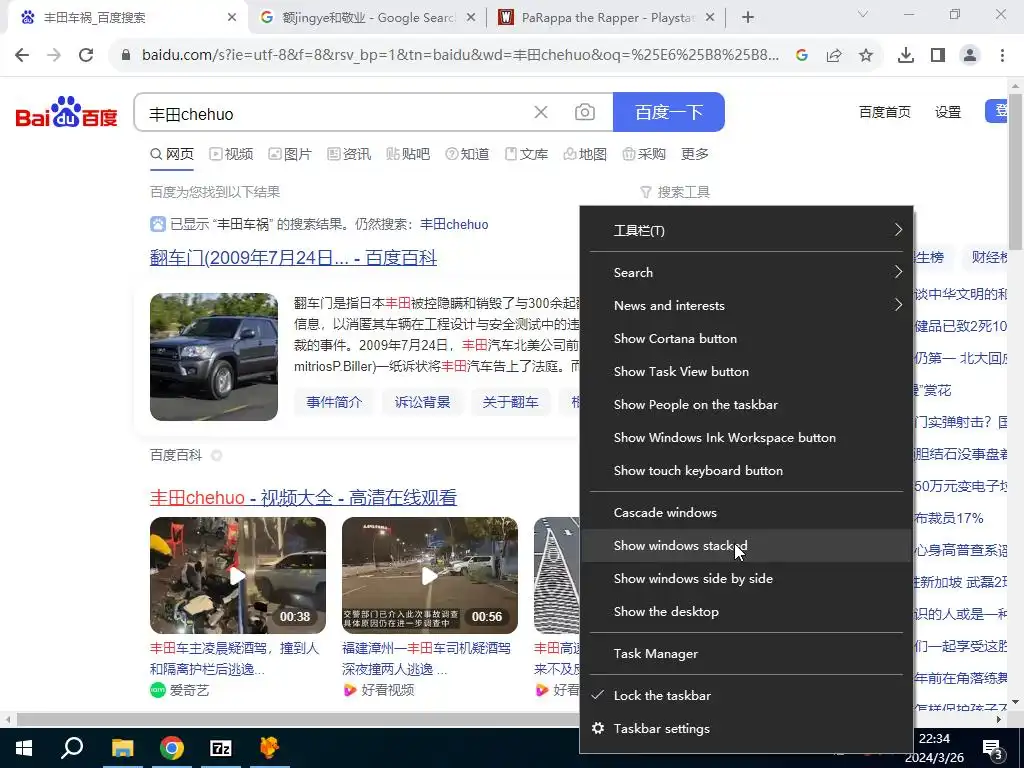Open Baidu 设置 link
Screen dimensions: 1024x768
[x=948, y=112]
